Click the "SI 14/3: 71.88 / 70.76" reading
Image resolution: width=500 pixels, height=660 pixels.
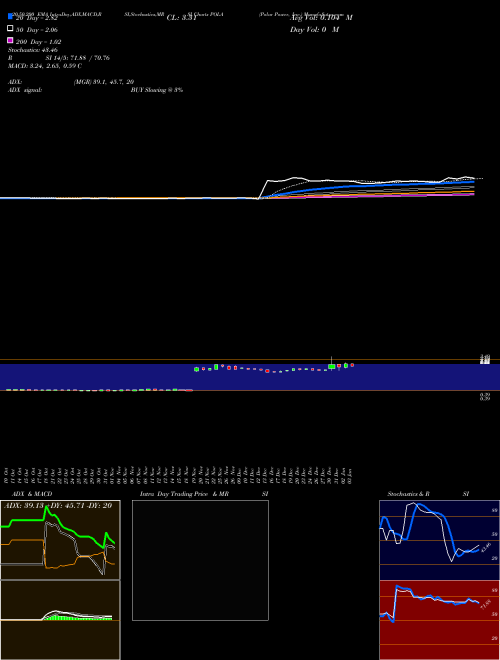click(77, 58)
